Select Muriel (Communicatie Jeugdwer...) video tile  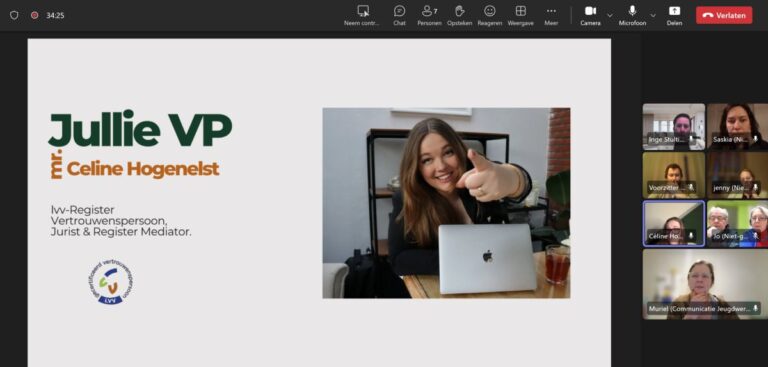[705, 284]
